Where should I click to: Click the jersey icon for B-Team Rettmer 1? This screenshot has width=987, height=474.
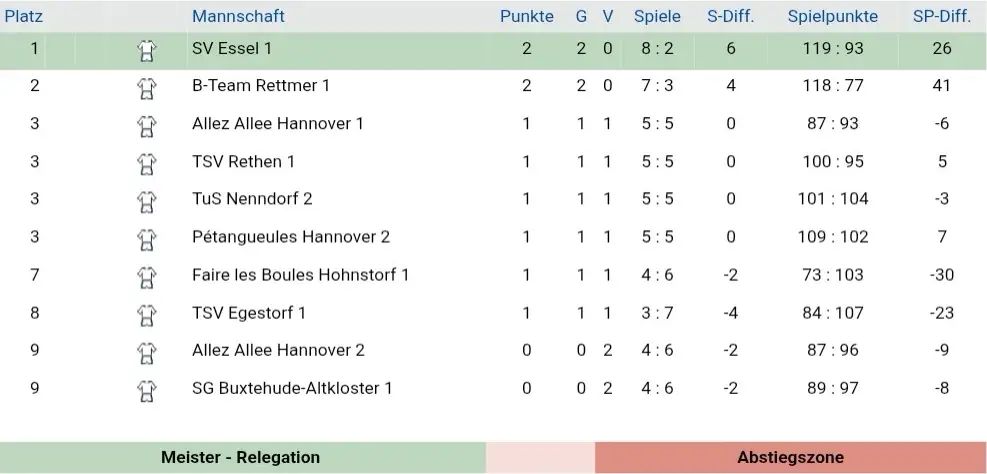tap(147, 87)
